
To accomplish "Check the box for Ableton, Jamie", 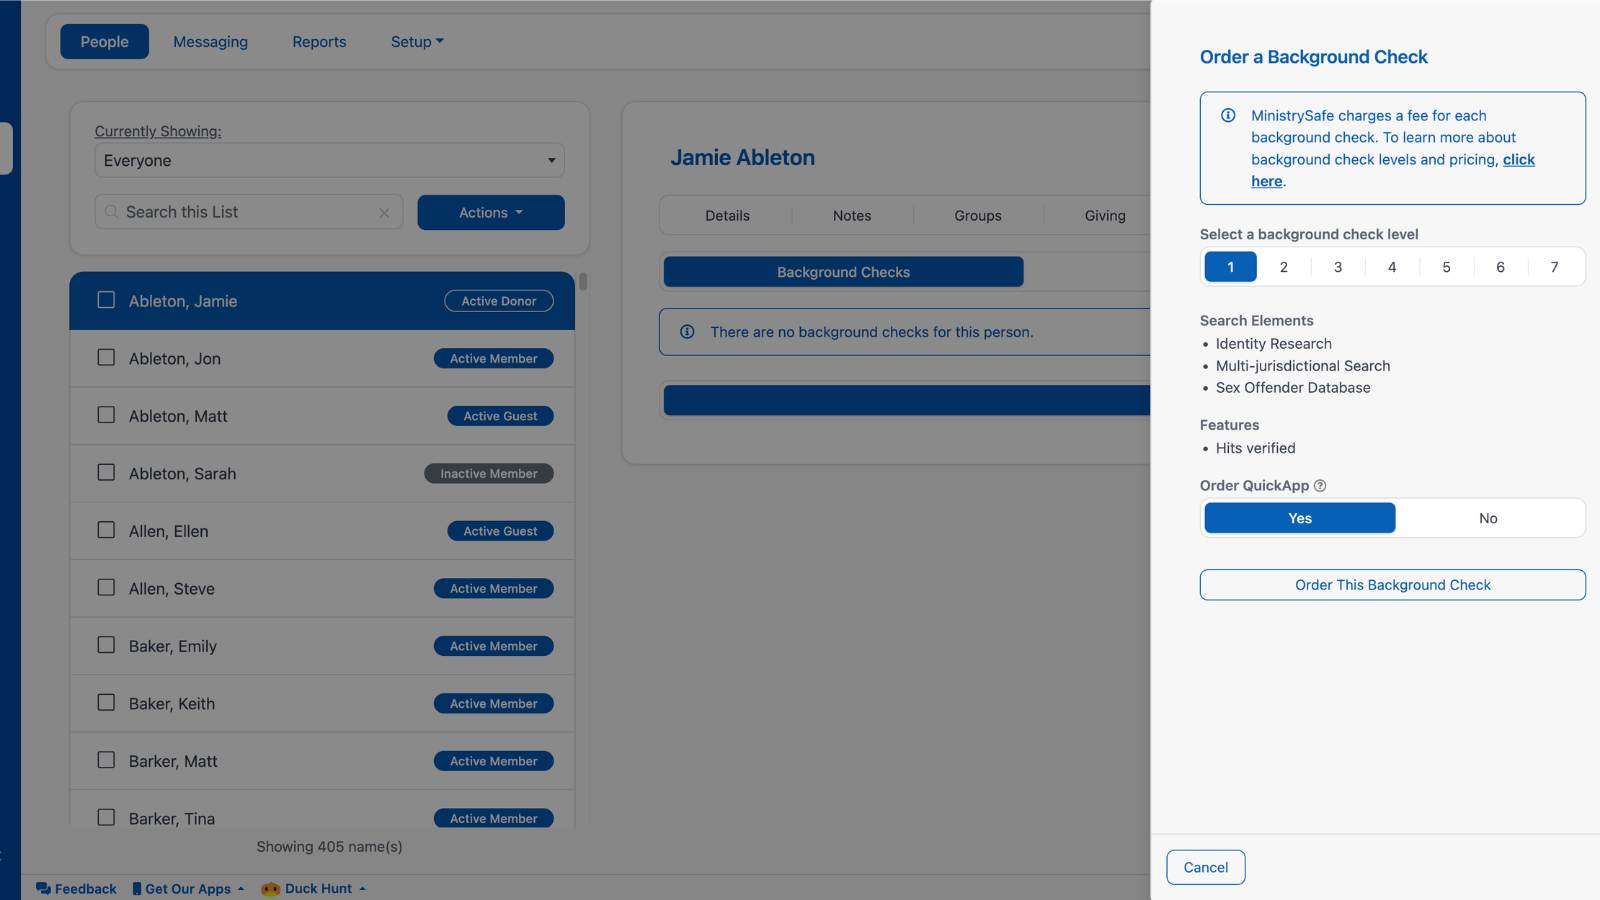I will point(106,300).
